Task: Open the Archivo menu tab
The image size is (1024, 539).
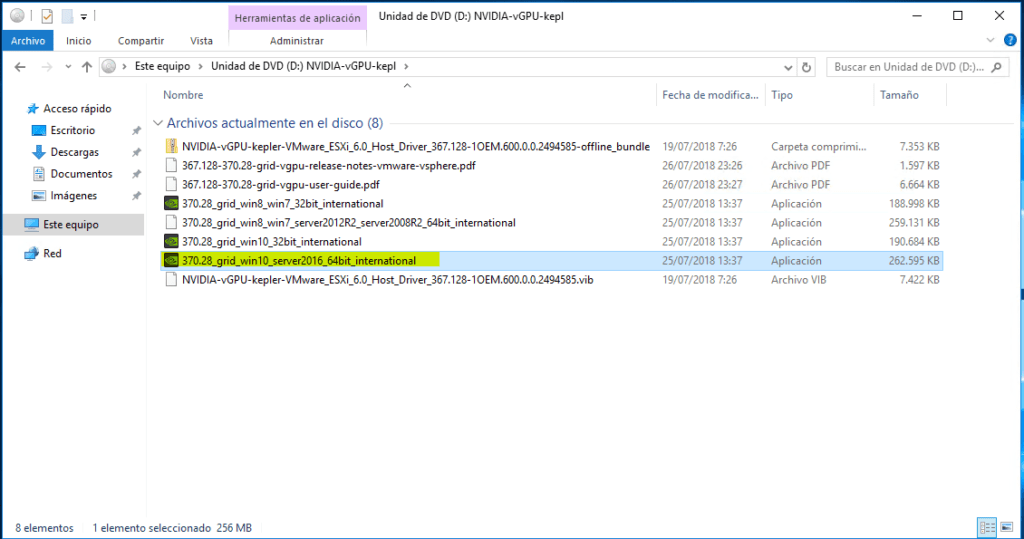Action: (28, 41)
